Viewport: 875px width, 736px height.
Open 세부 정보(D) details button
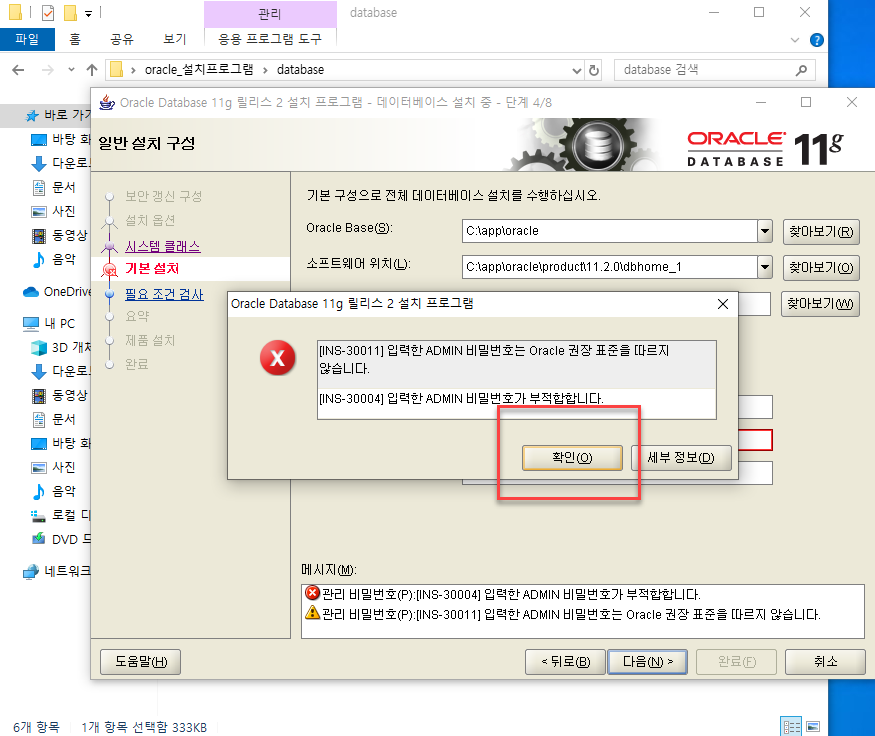point(681,458)
